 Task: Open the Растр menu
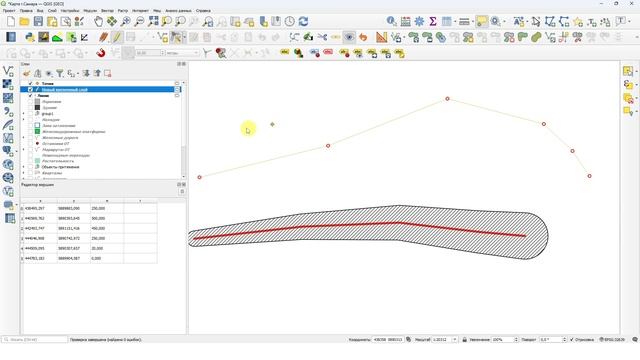pos(123,11)
